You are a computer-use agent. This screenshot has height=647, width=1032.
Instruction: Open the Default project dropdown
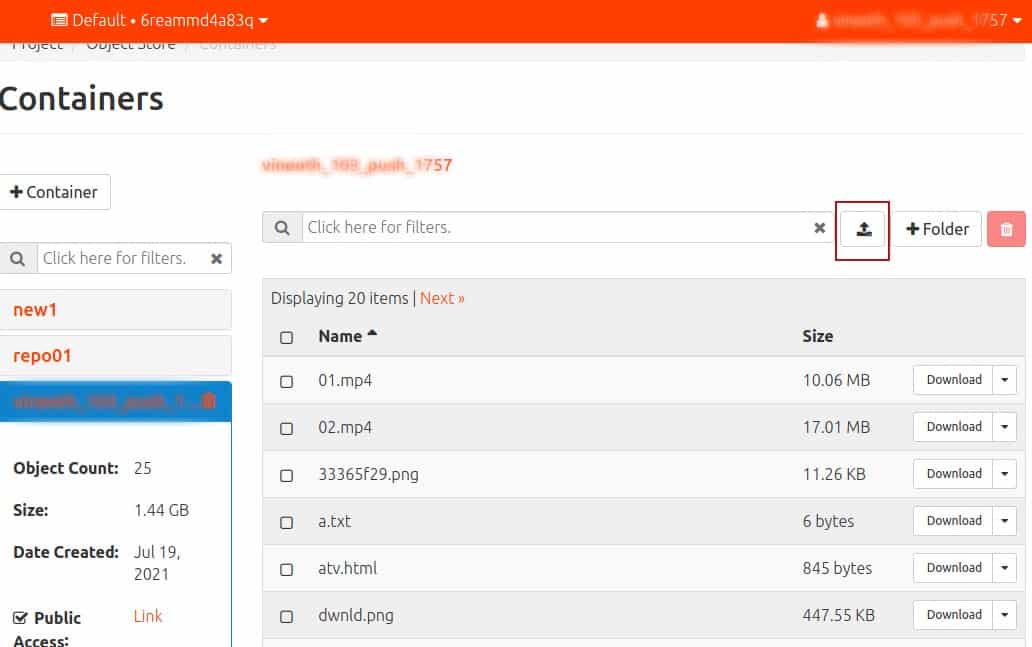pos(159,20)
